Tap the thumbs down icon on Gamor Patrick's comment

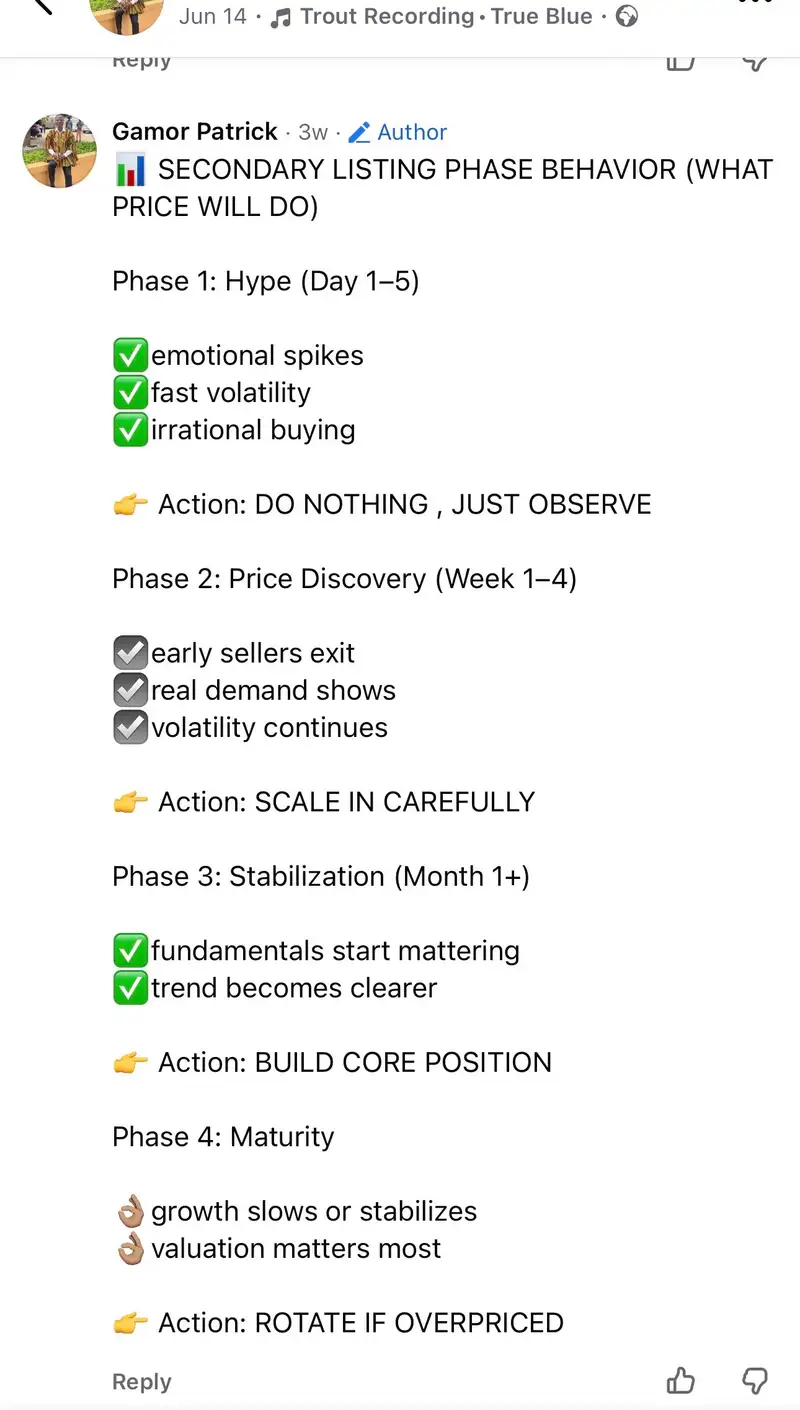point(755,1381)
